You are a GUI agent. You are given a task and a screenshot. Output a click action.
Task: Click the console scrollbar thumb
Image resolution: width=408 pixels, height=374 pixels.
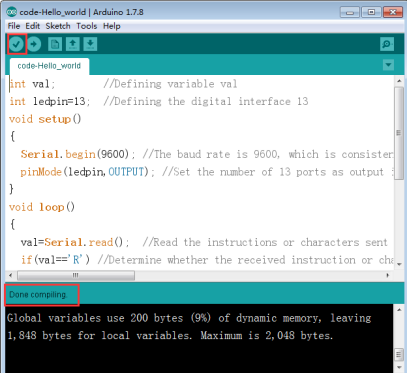coord(399,354)
